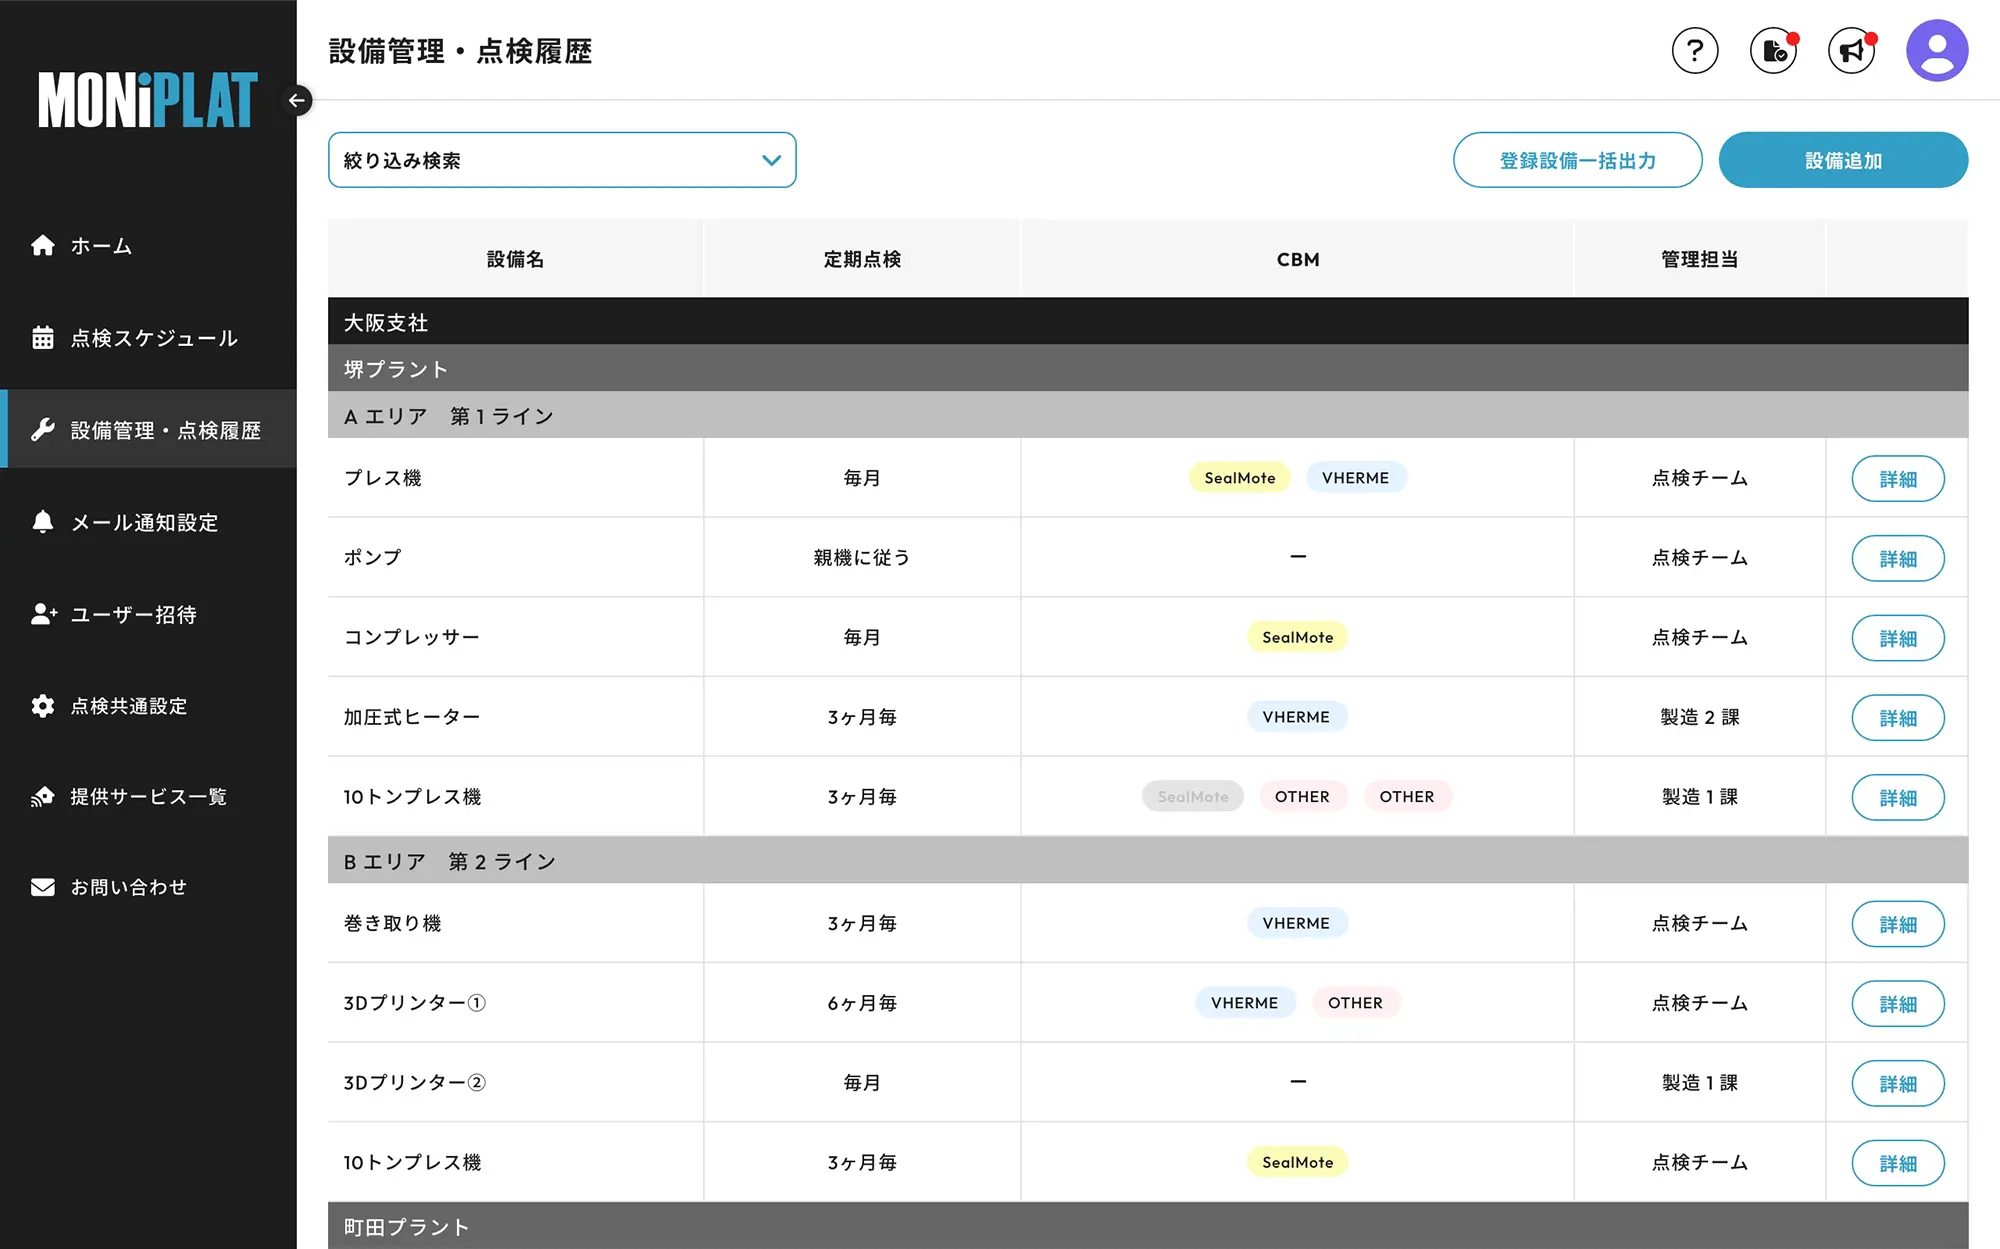This screenshot has height=1249, width=2000.
Task: Click the back arrow navigation icon
Action: pos(298,99)
